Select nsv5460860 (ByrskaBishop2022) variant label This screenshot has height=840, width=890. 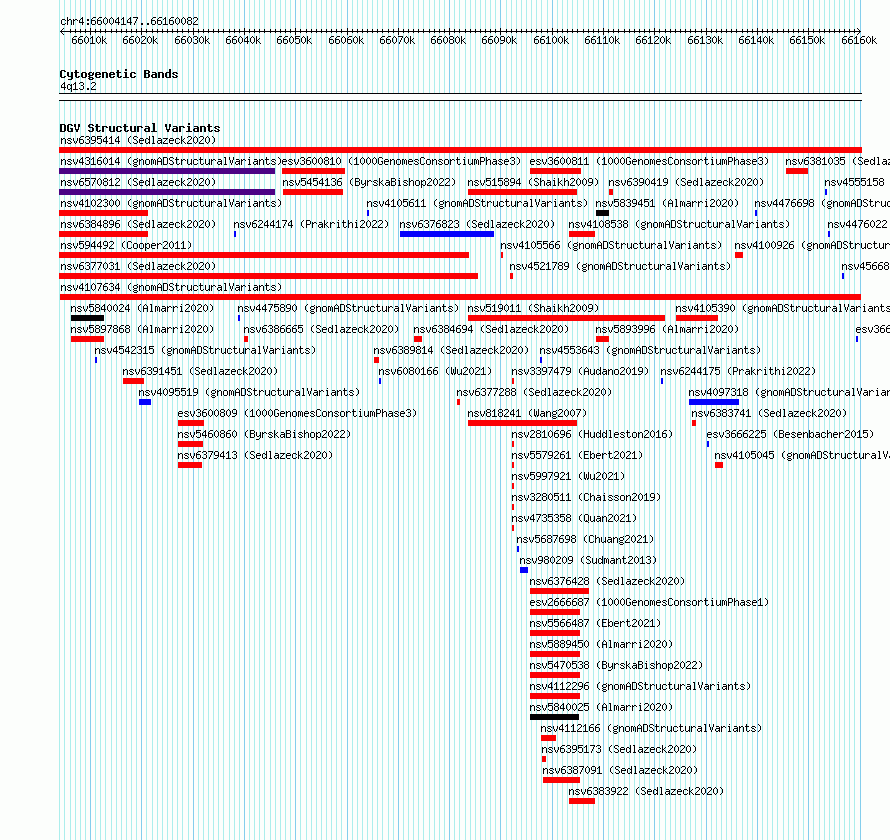(x=264, y=434)
